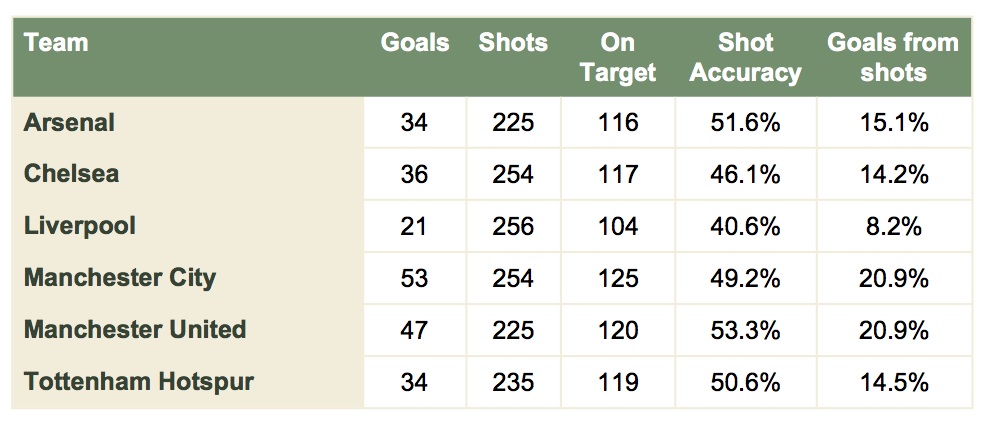Select the Manchester United row label
Screen dimensions: 992x442
[x=135, y=330]
